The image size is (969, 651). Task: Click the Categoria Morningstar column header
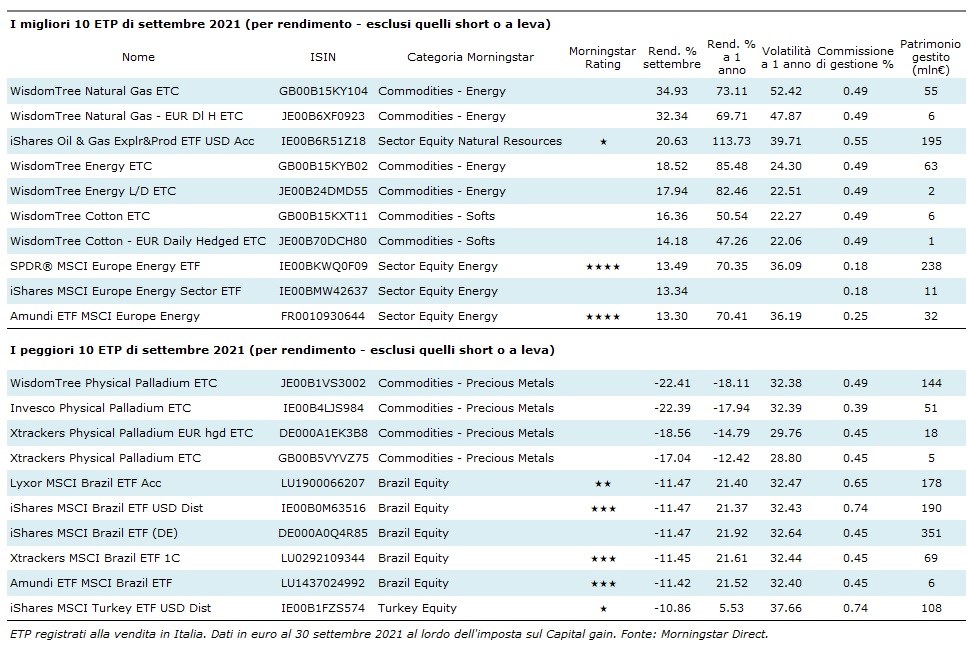point(470,57)
